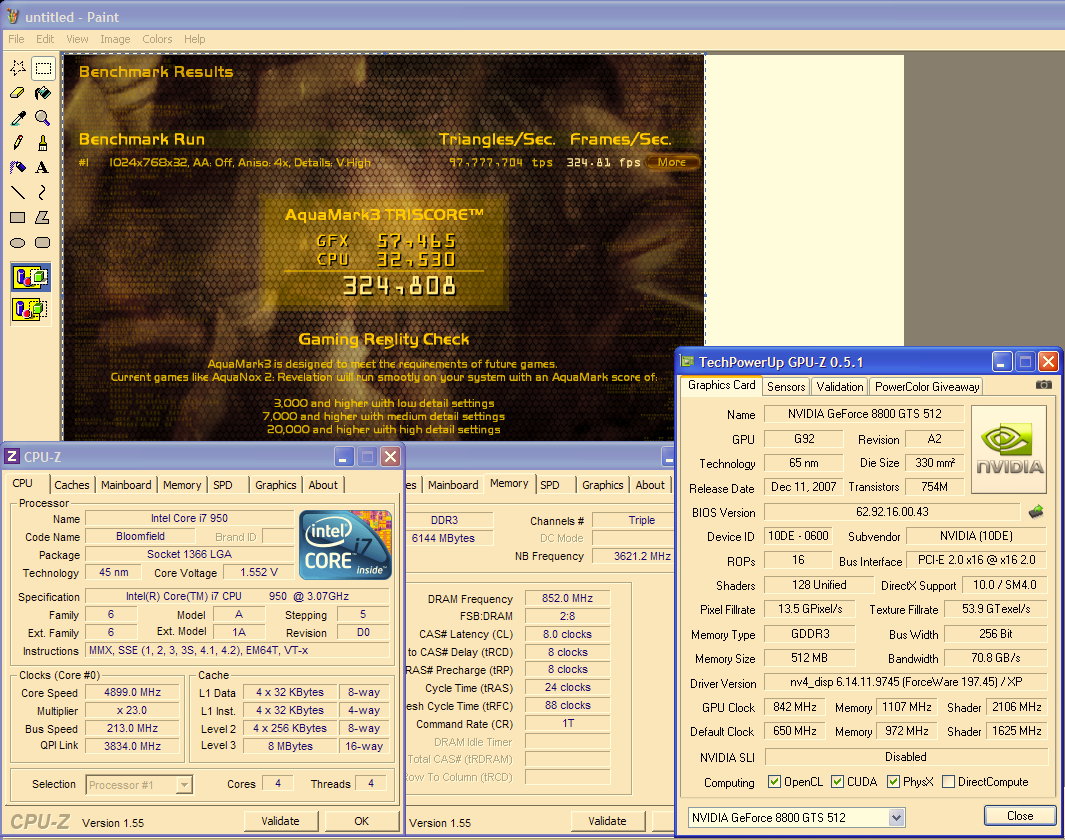Click the GPU-Z Name field value

coord(864,414)
